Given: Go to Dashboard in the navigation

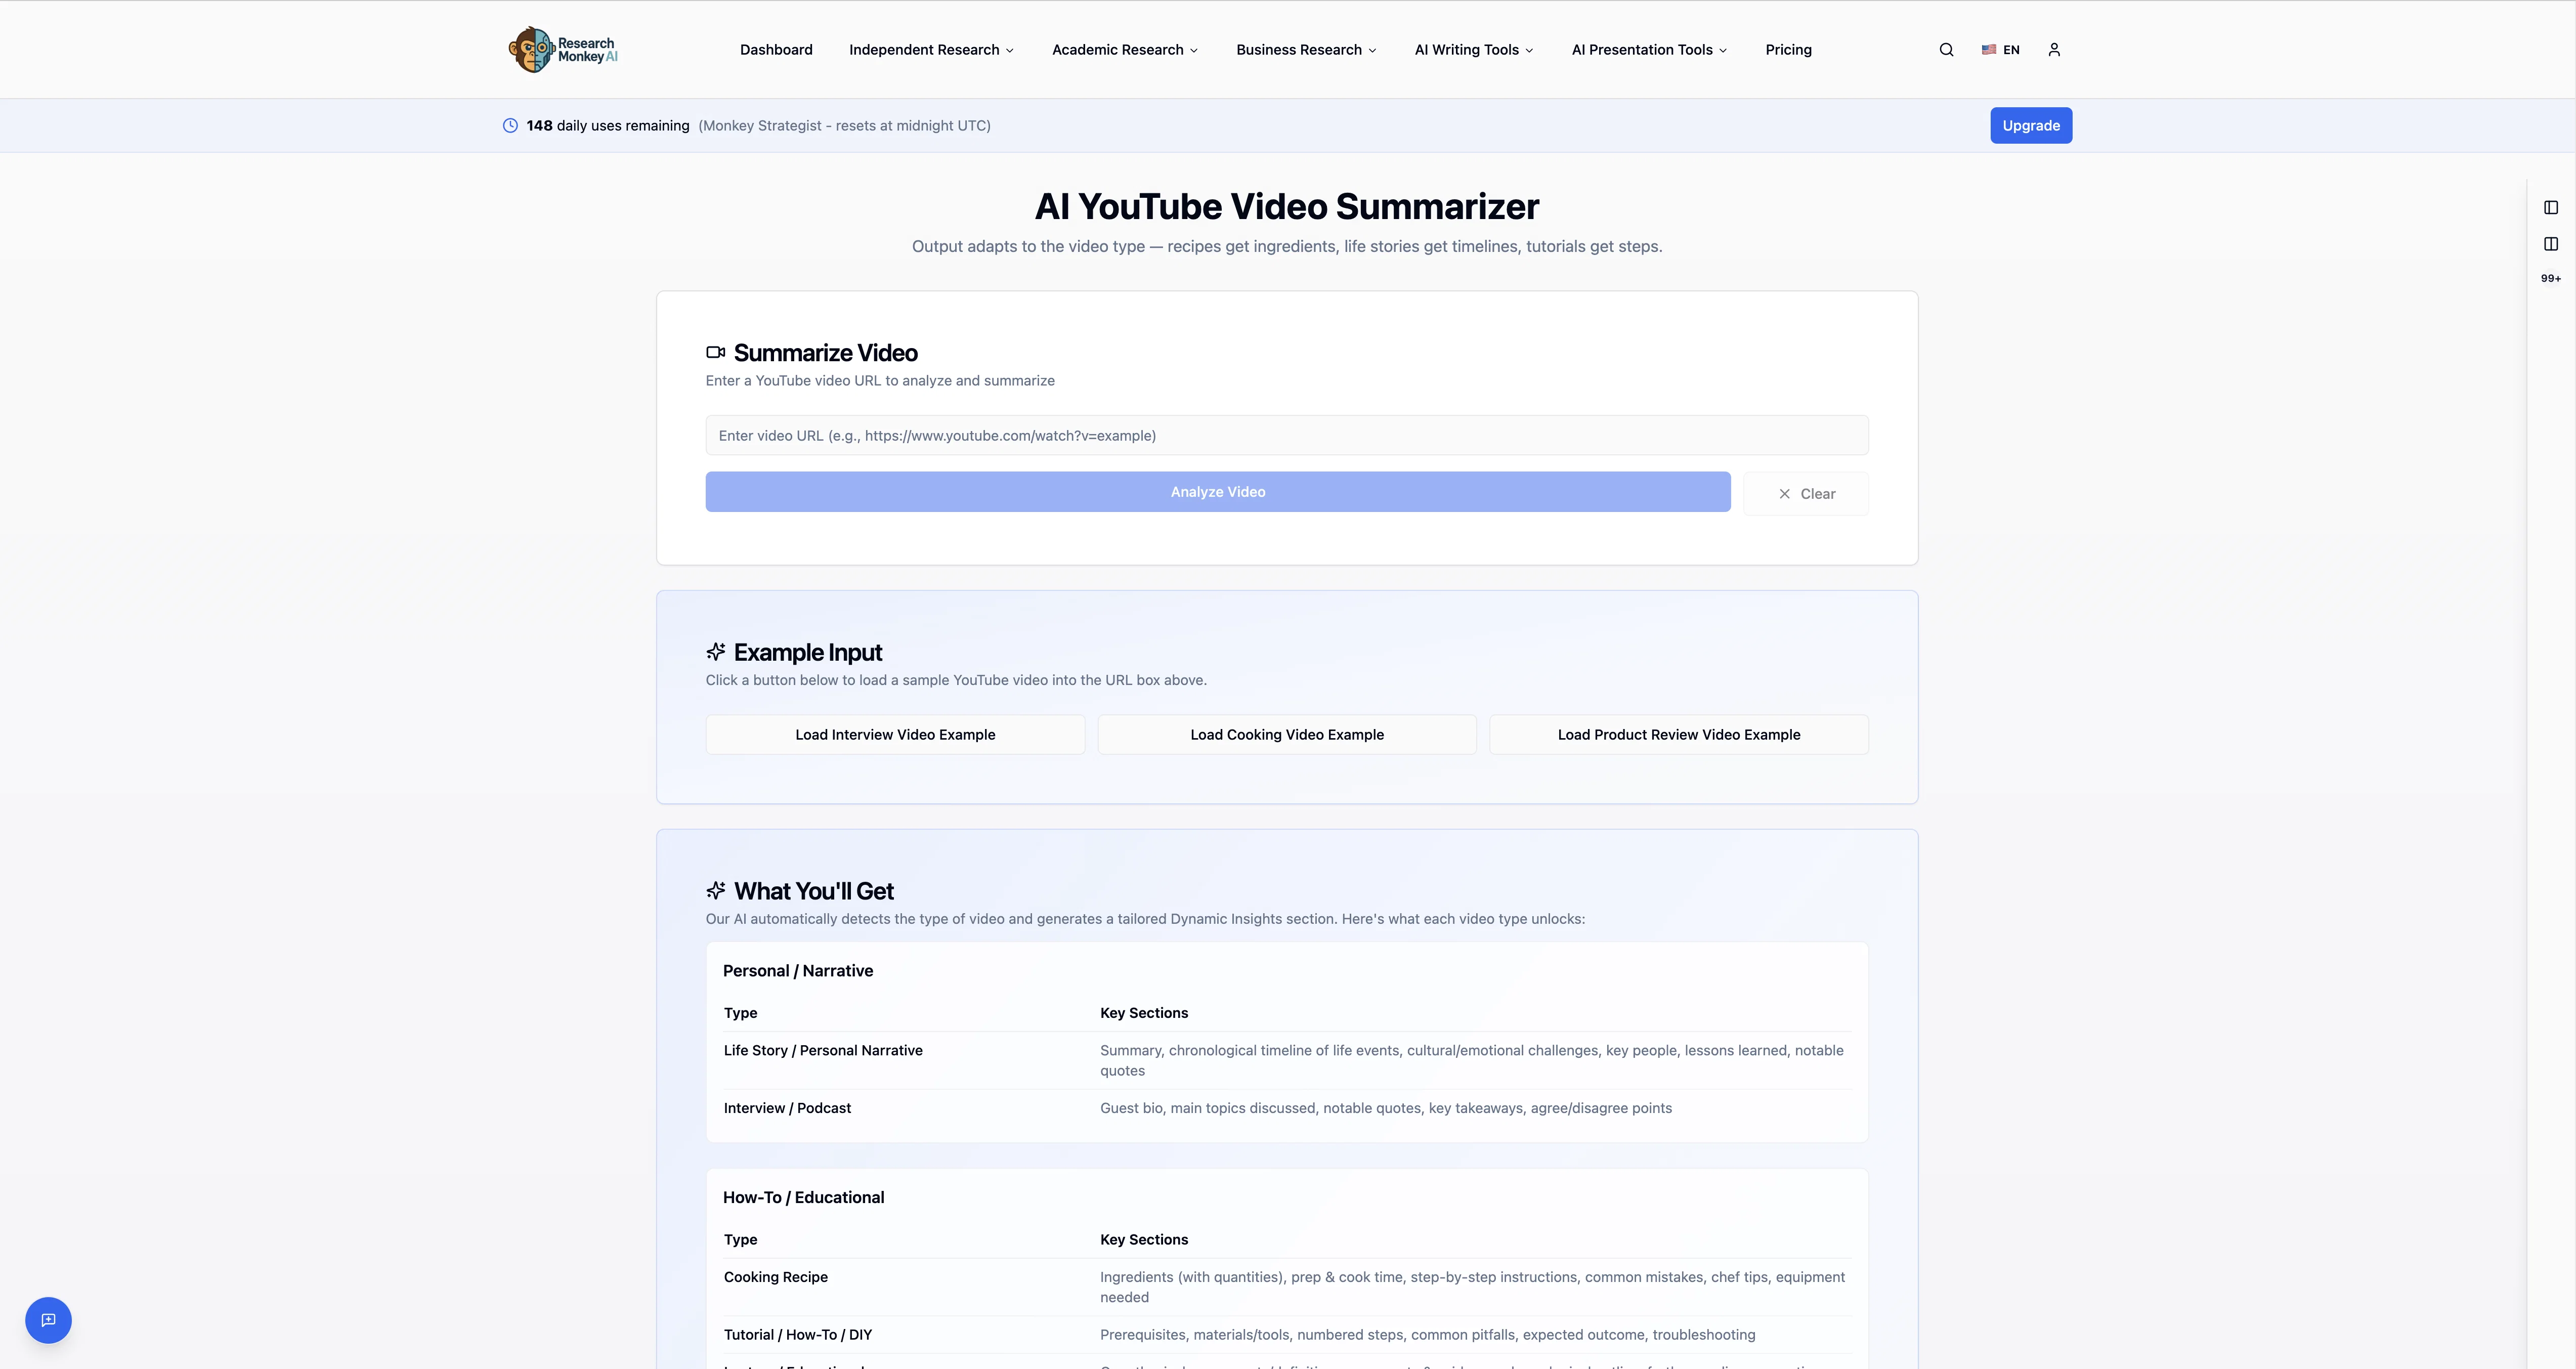Looking at the screenshot, I should 776,50.
